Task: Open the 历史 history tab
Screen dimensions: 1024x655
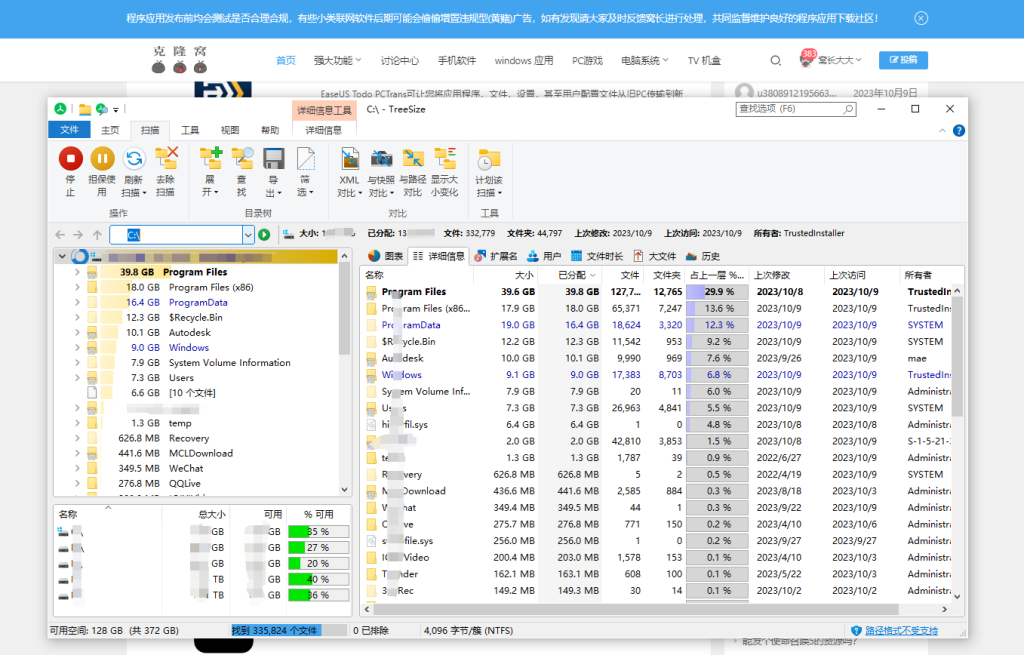Action: pyautogui.click(x=703, y=256)
